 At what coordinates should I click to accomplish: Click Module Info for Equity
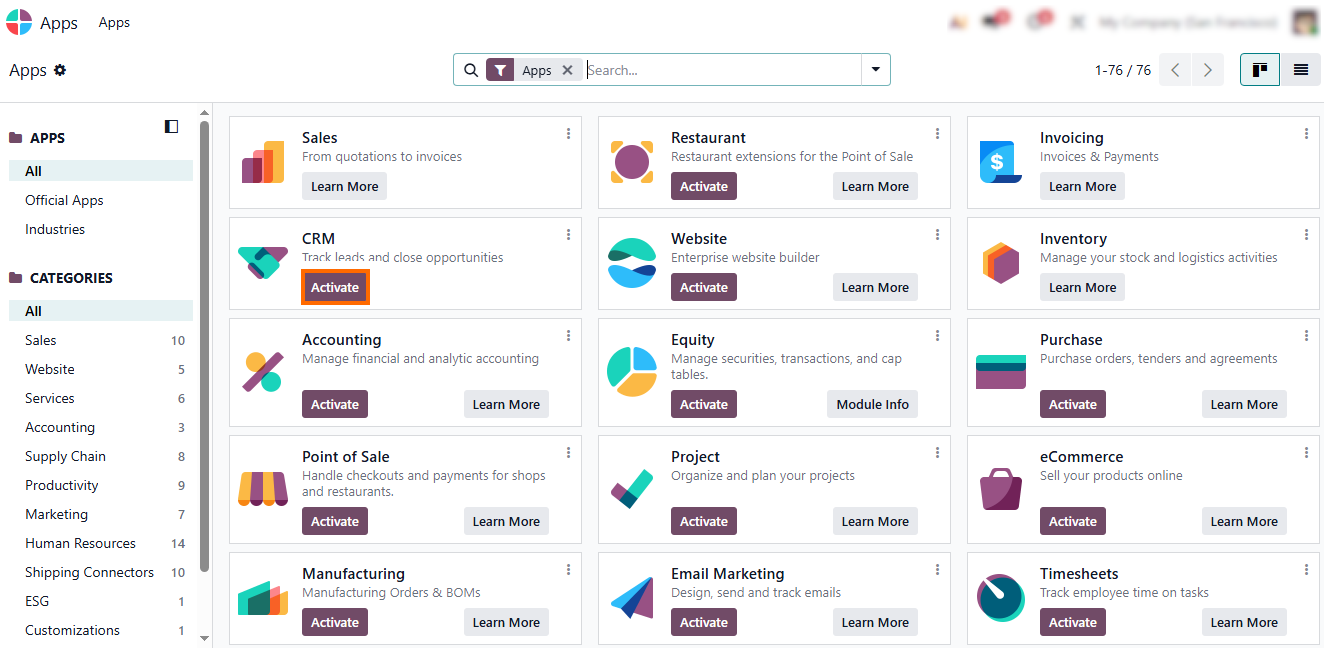coord(872,404)
